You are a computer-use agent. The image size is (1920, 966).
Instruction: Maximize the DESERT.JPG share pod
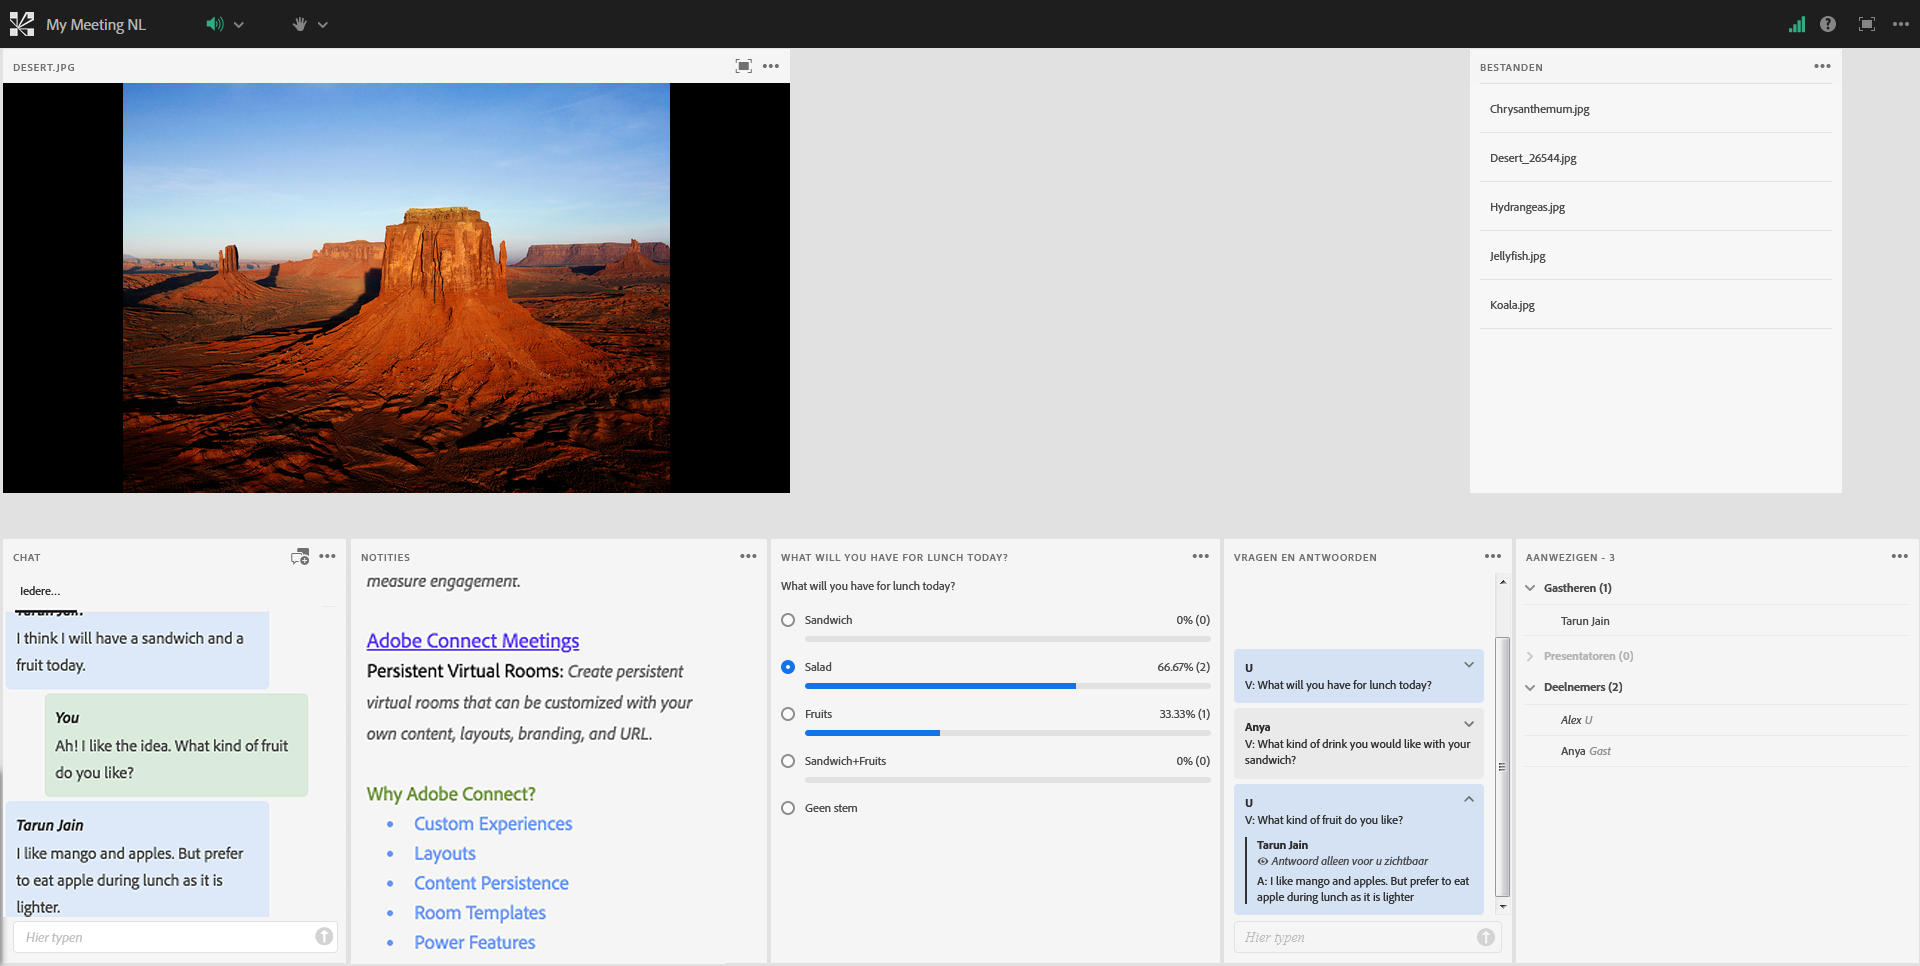click(744, 66)
